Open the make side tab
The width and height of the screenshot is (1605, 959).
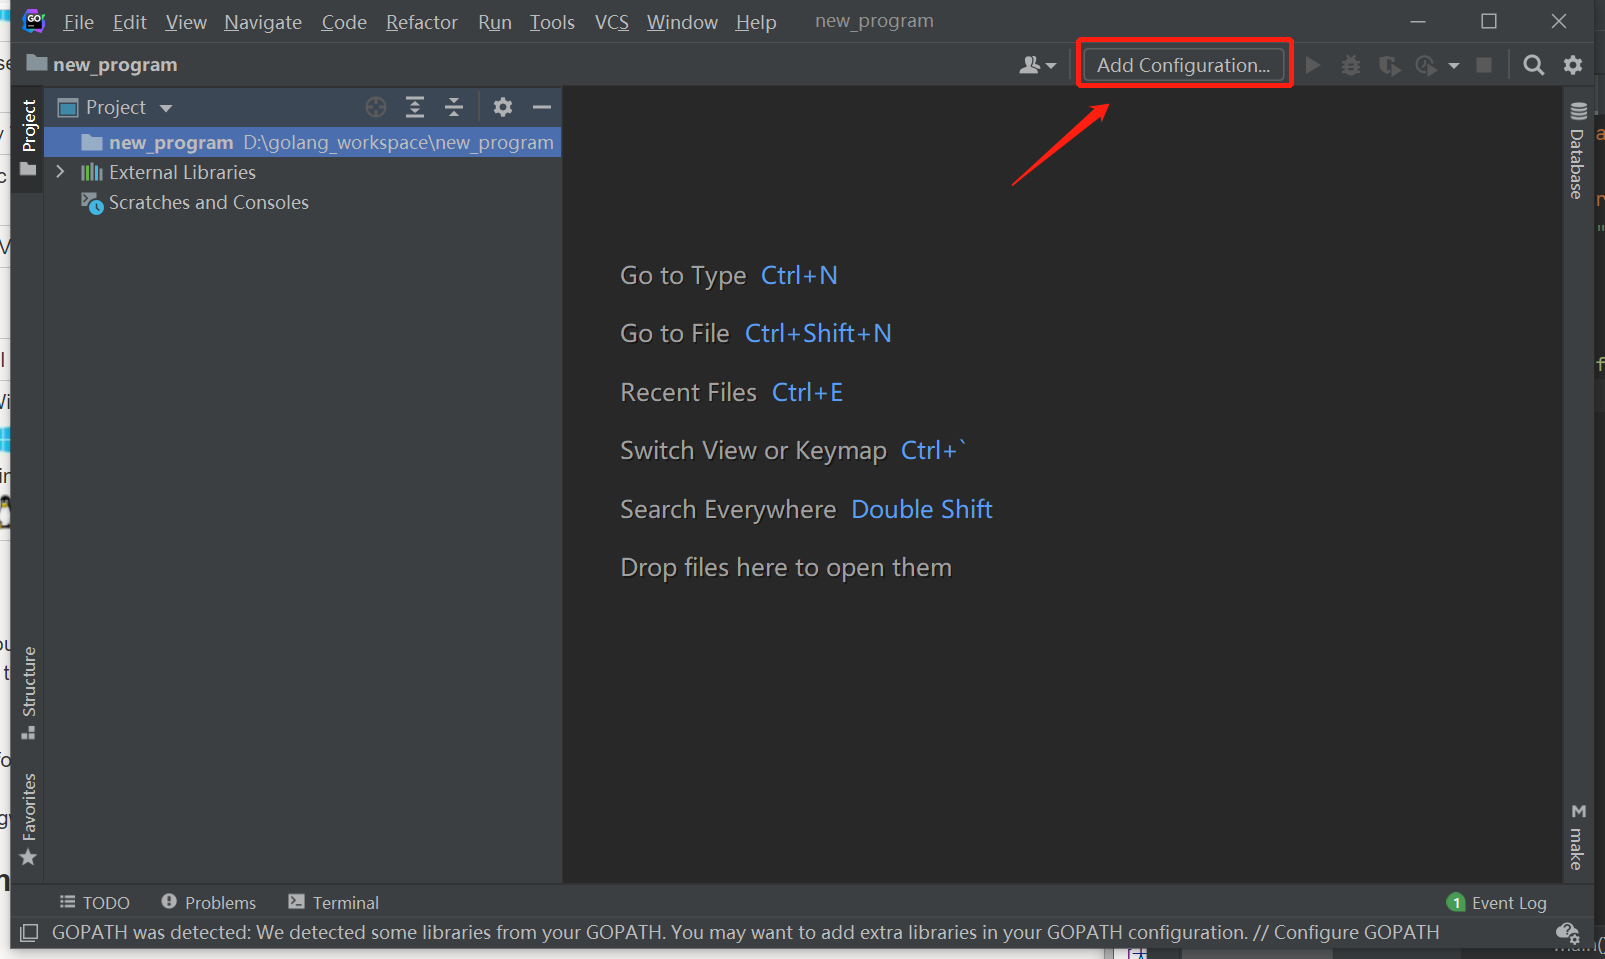click(1577, 837)
